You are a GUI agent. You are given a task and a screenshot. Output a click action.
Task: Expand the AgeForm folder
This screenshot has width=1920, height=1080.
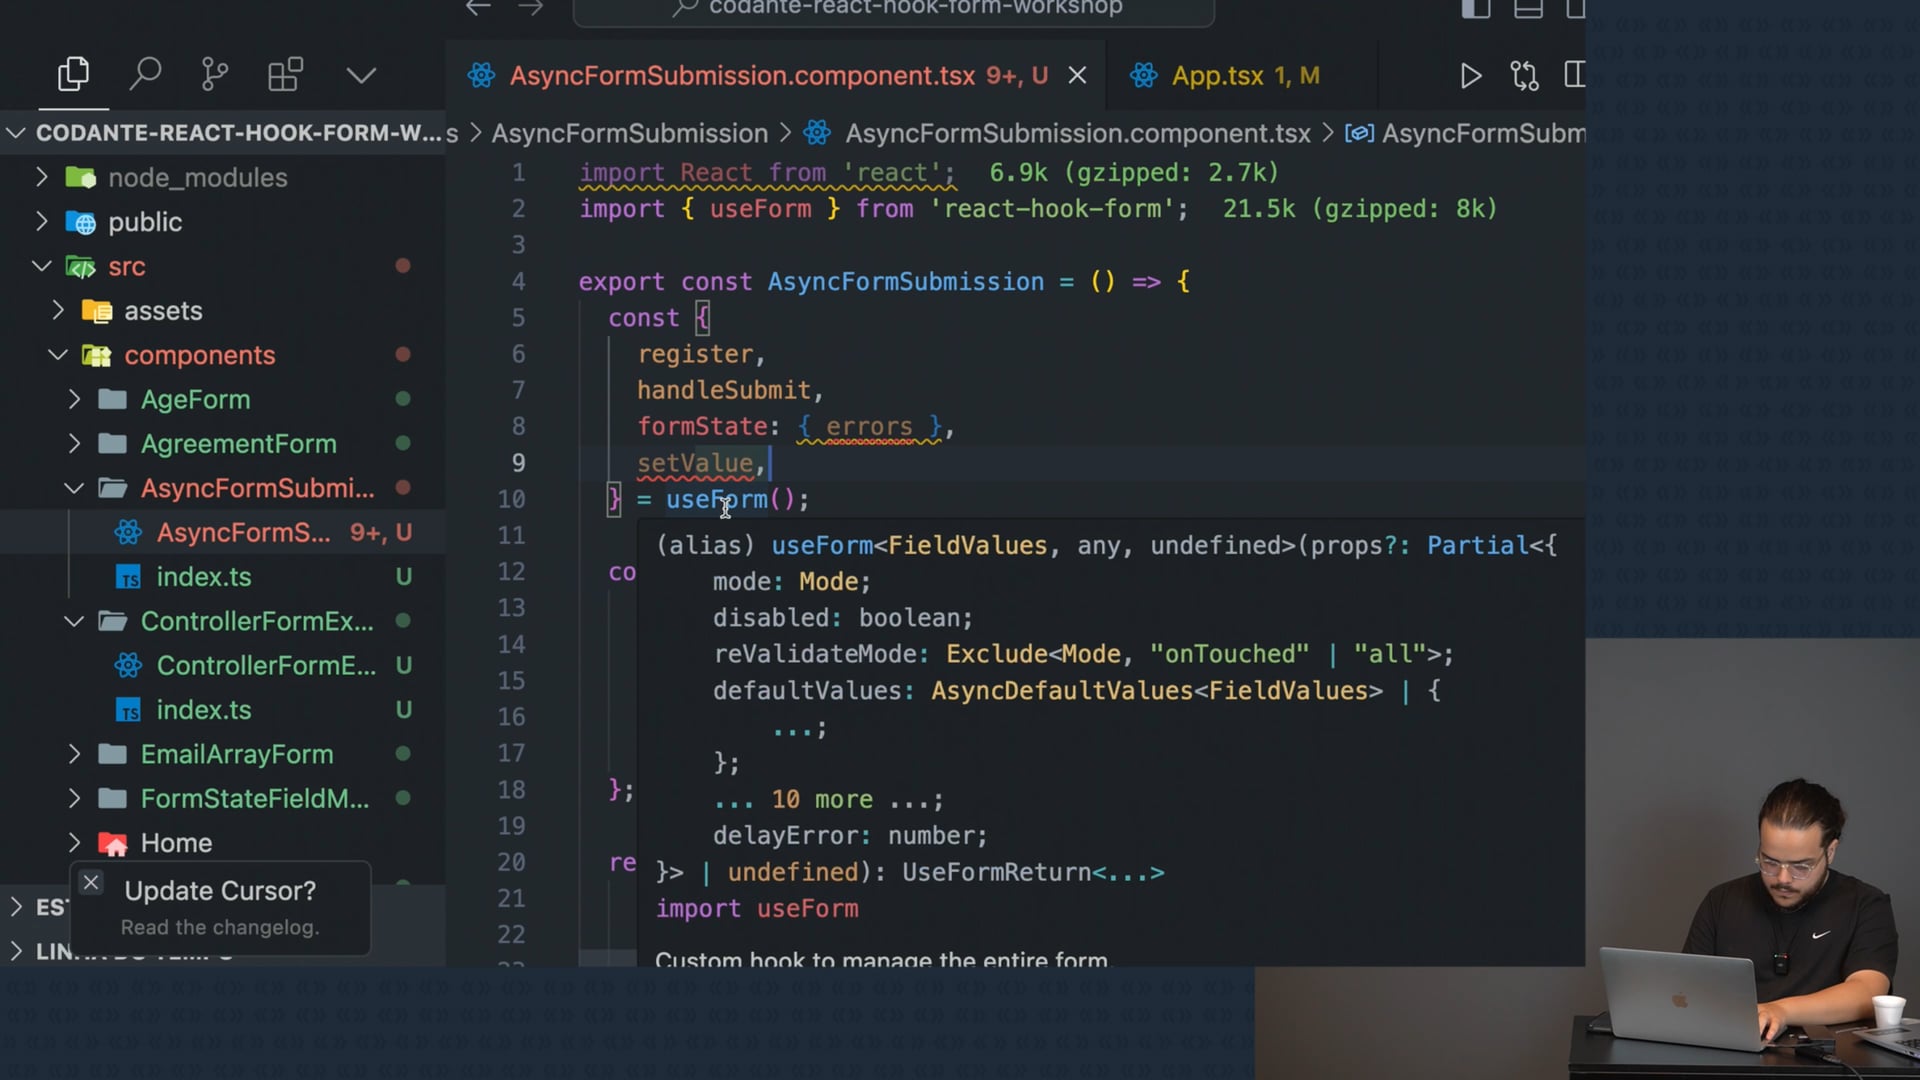(195, 399)
